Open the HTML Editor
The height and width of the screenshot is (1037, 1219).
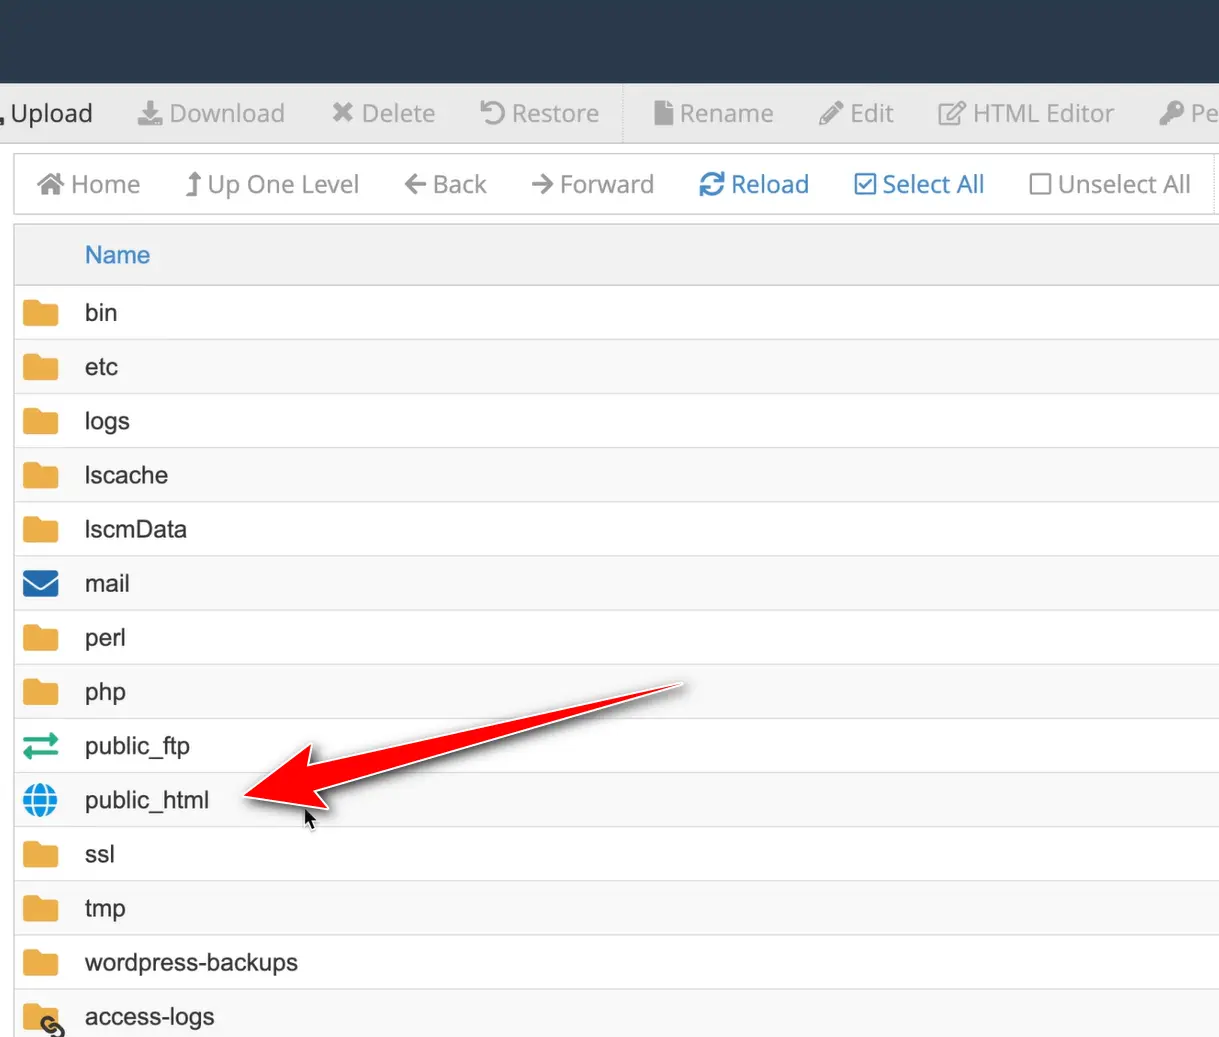pos(1026,114)
